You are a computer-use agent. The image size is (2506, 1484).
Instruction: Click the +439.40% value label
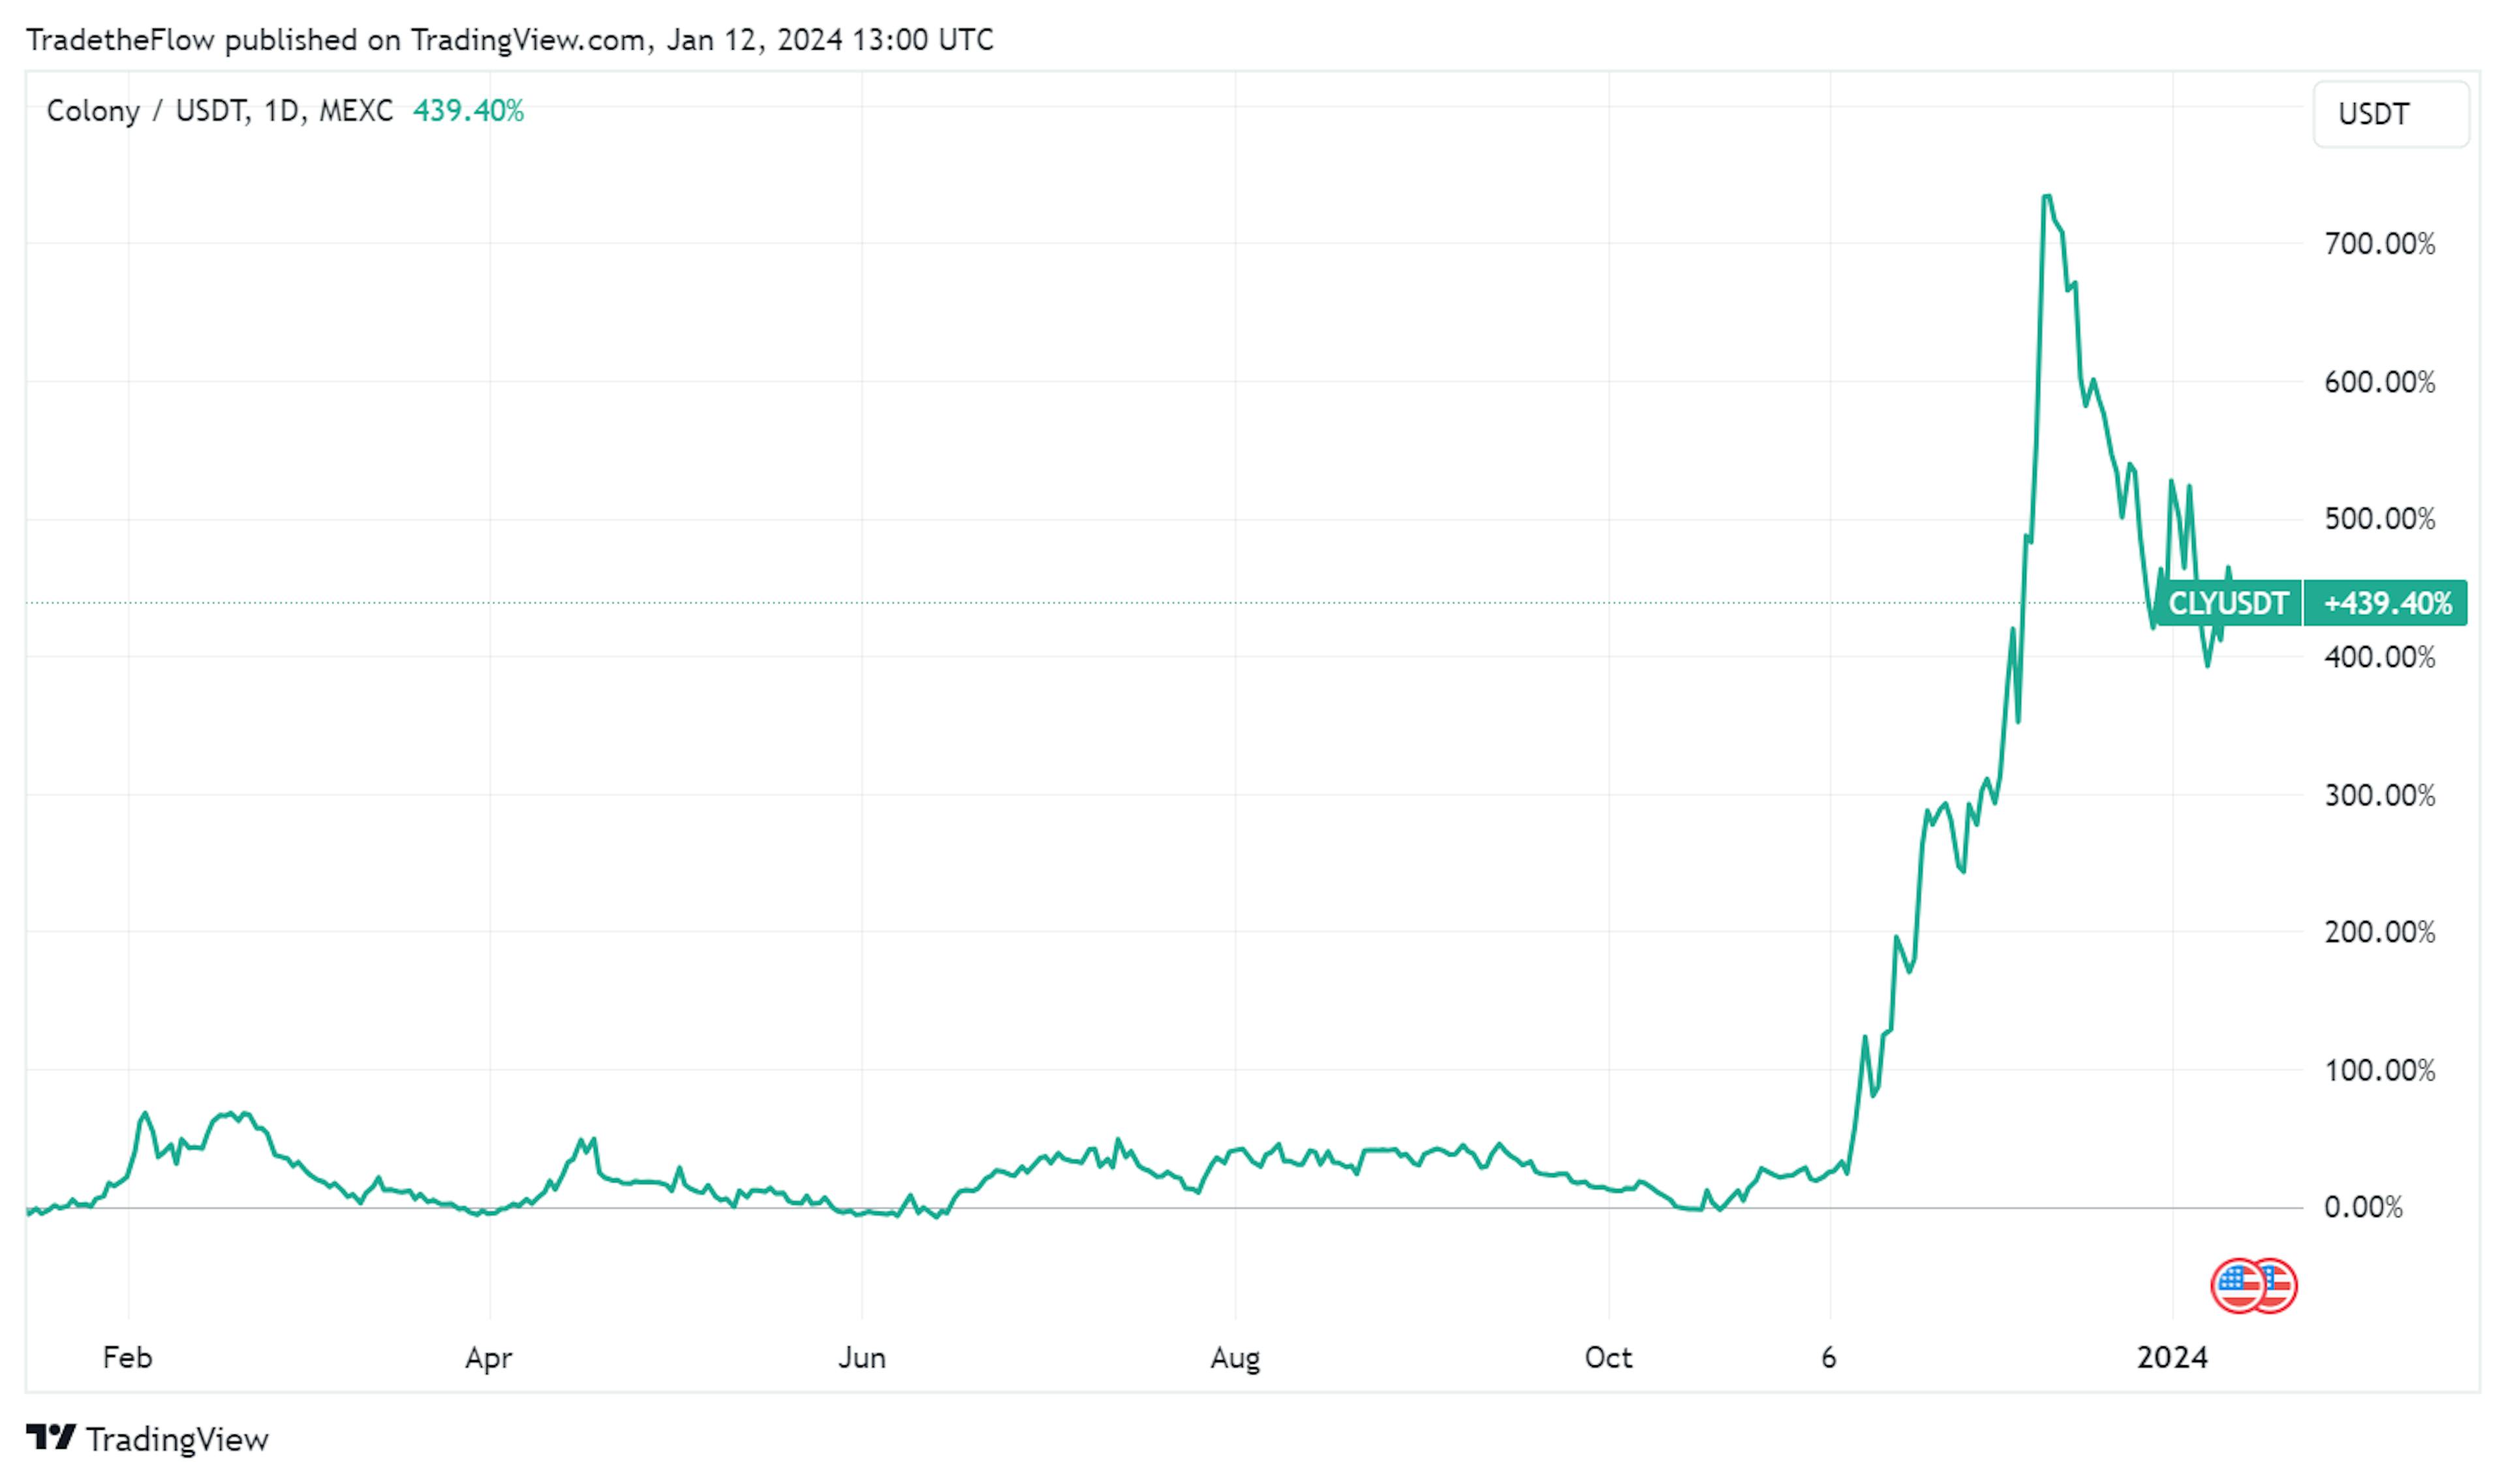[2386, 603]
